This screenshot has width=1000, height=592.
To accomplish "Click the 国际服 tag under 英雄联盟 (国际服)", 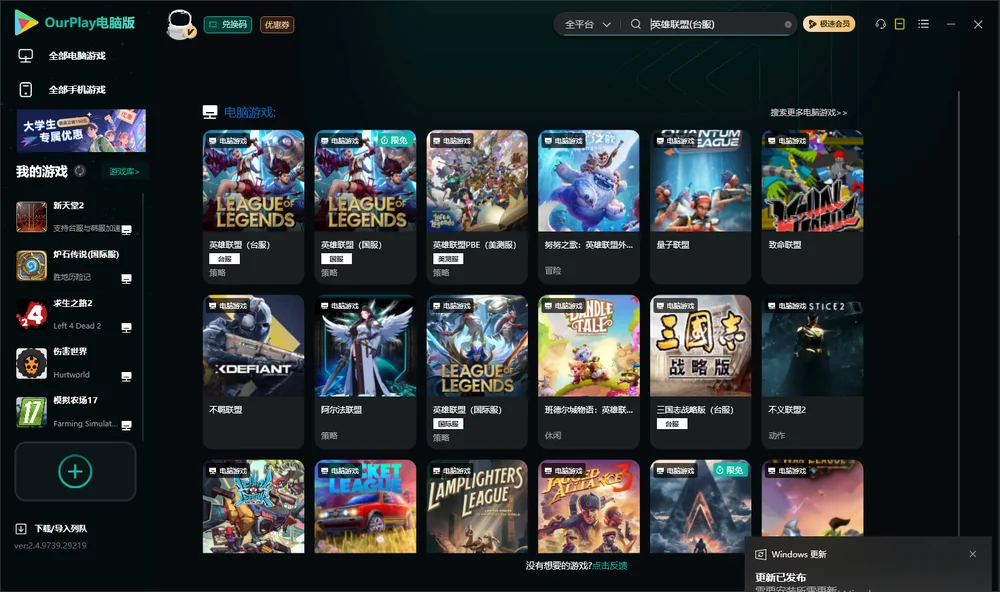I will point(448,424).
